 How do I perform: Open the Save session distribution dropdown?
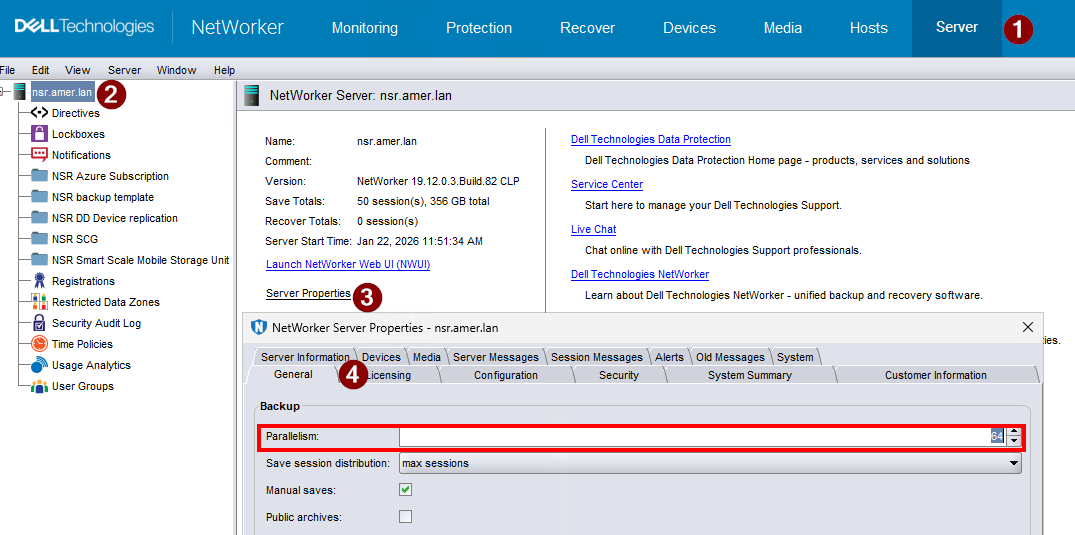click(710, 463)
